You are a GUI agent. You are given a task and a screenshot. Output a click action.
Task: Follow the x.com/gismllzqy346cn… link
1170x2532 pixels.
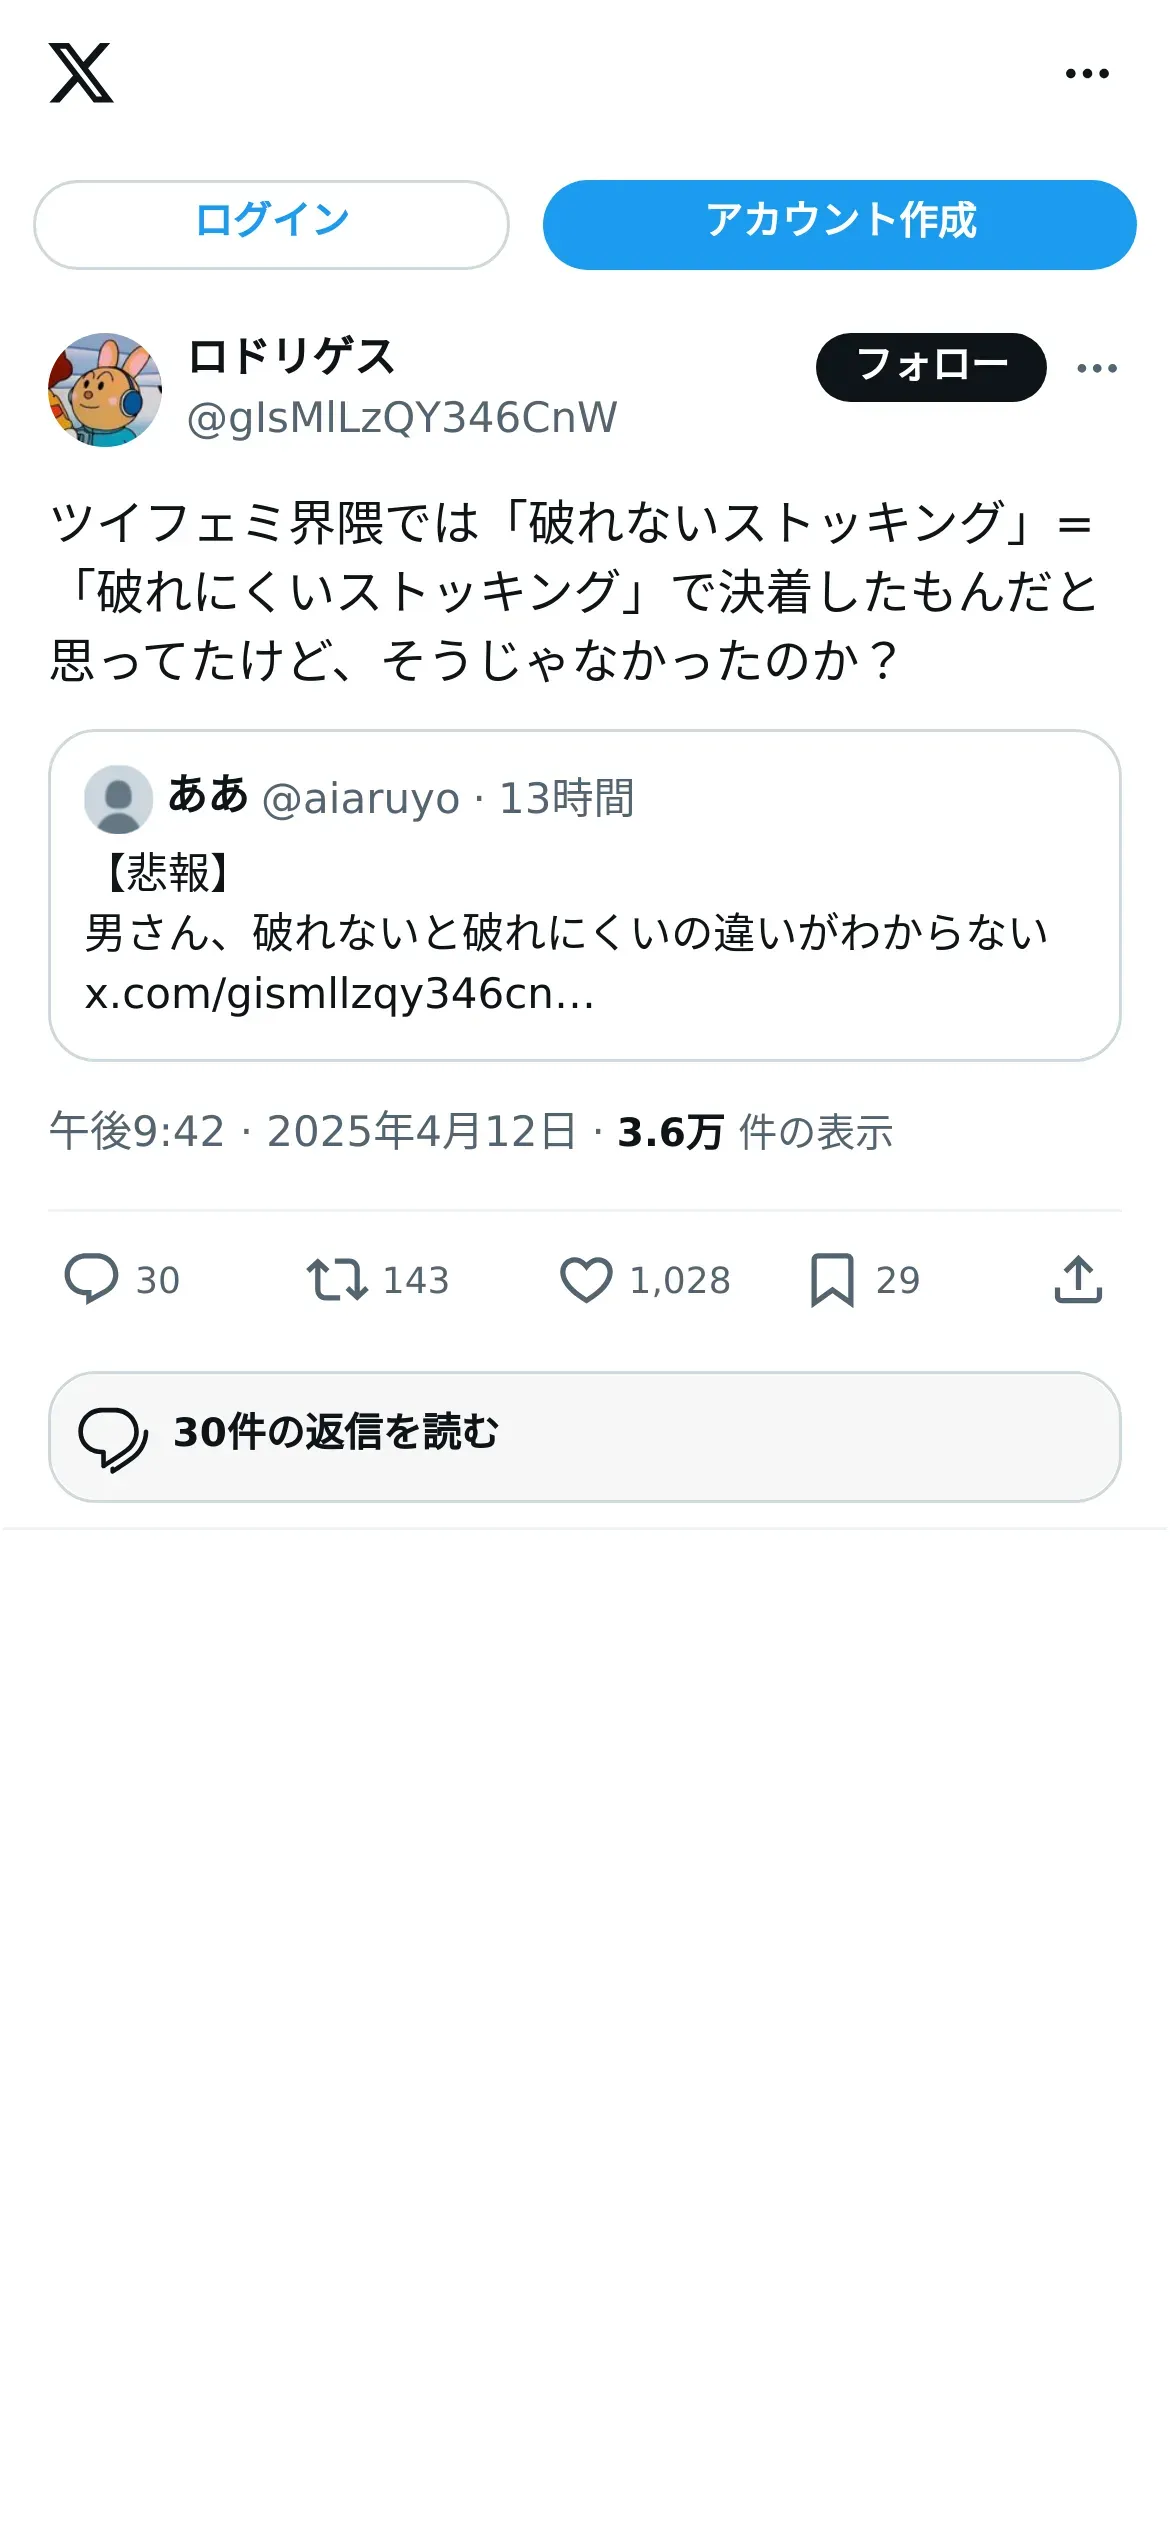pos(340,993)
